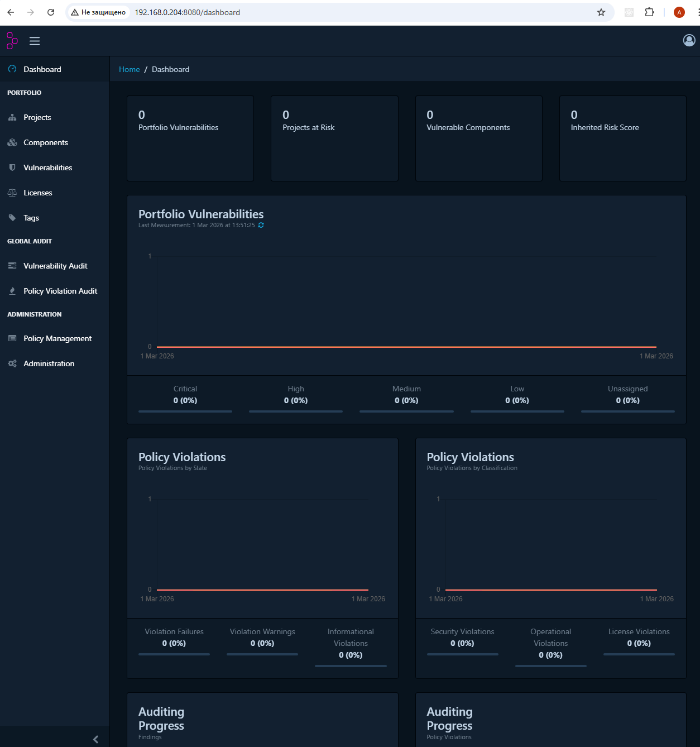This screenshot has height=747, width=700.
Task: Follow the Home breadcrumb link
Action: tap(129, 69)
